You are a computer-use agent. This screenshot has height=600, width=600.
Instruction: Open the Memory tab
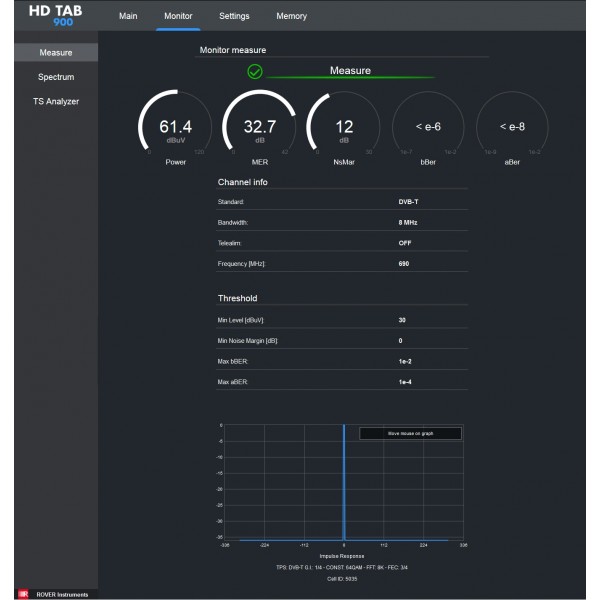[x=292, y=16]
